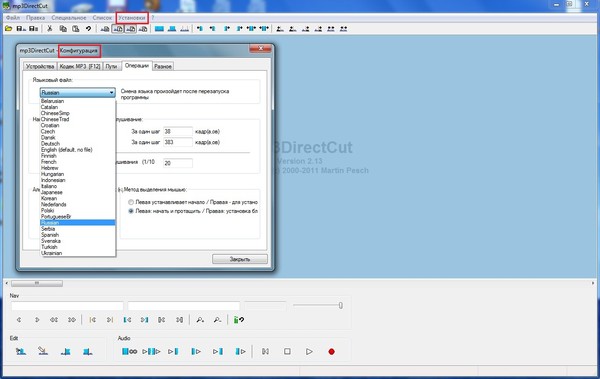Open the Список menu
This screenshot has width=600, height=379.
click(x=102, y=18)
